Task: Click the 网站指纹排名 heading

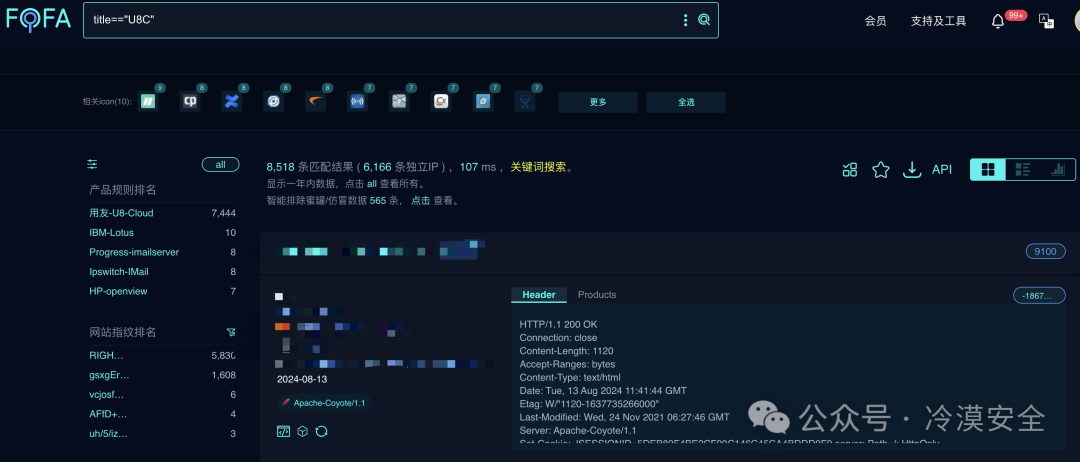Action: pyautogui.click(x=123, y=332)
